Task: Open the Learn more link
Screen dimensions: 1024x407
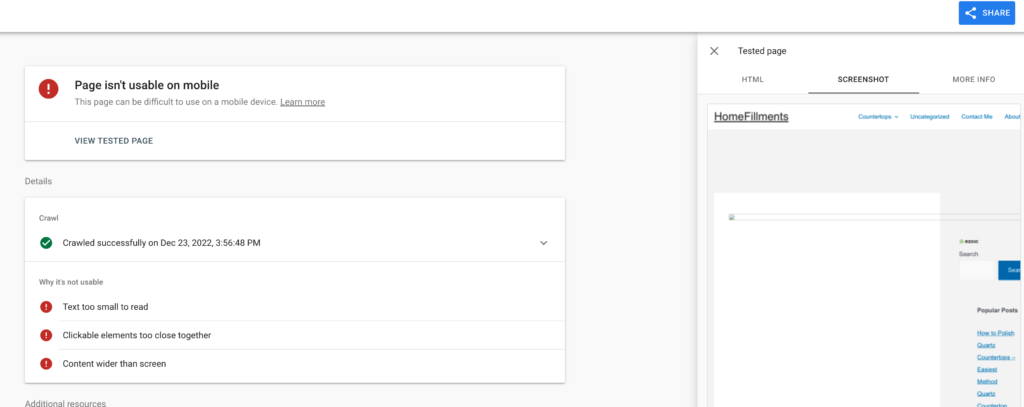Action: click(302, 102)
